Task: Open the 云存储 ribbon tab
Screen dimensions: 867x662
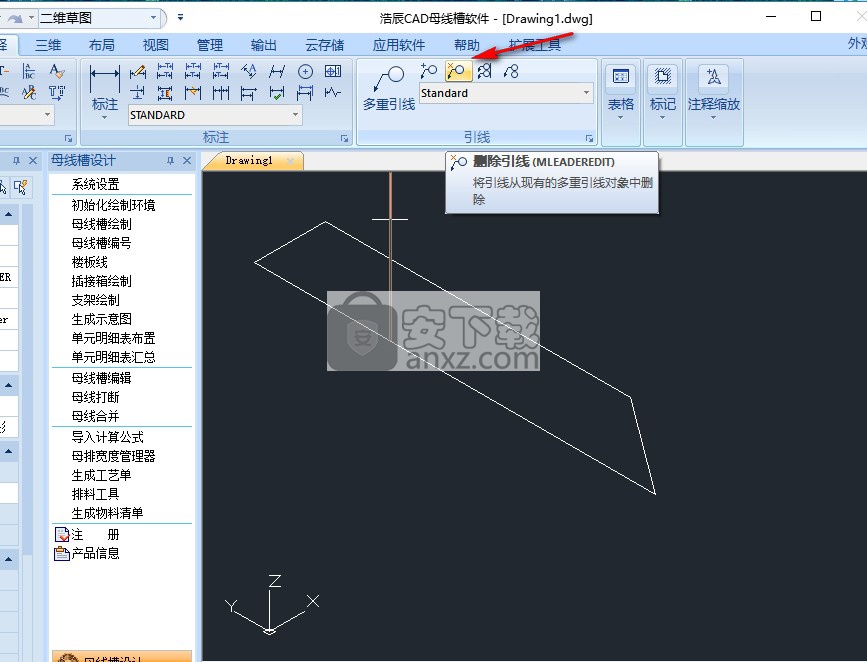Action: (x=325, y=45)
